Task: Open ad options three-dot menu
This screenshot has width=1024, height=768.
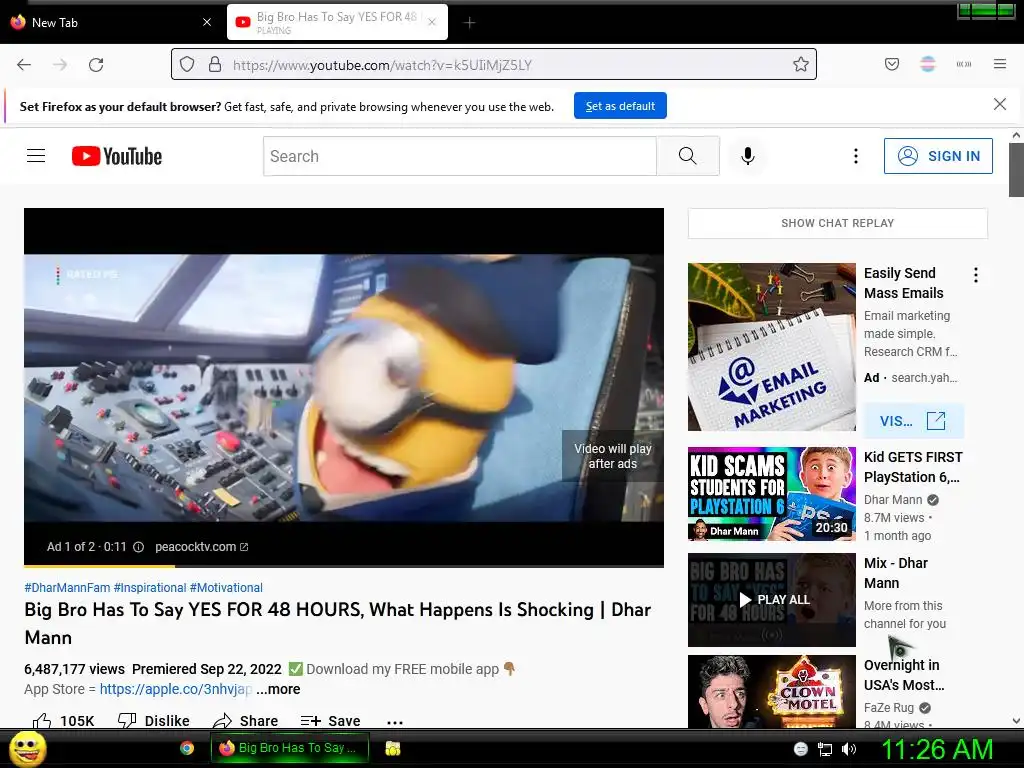Action: (976, 275)
